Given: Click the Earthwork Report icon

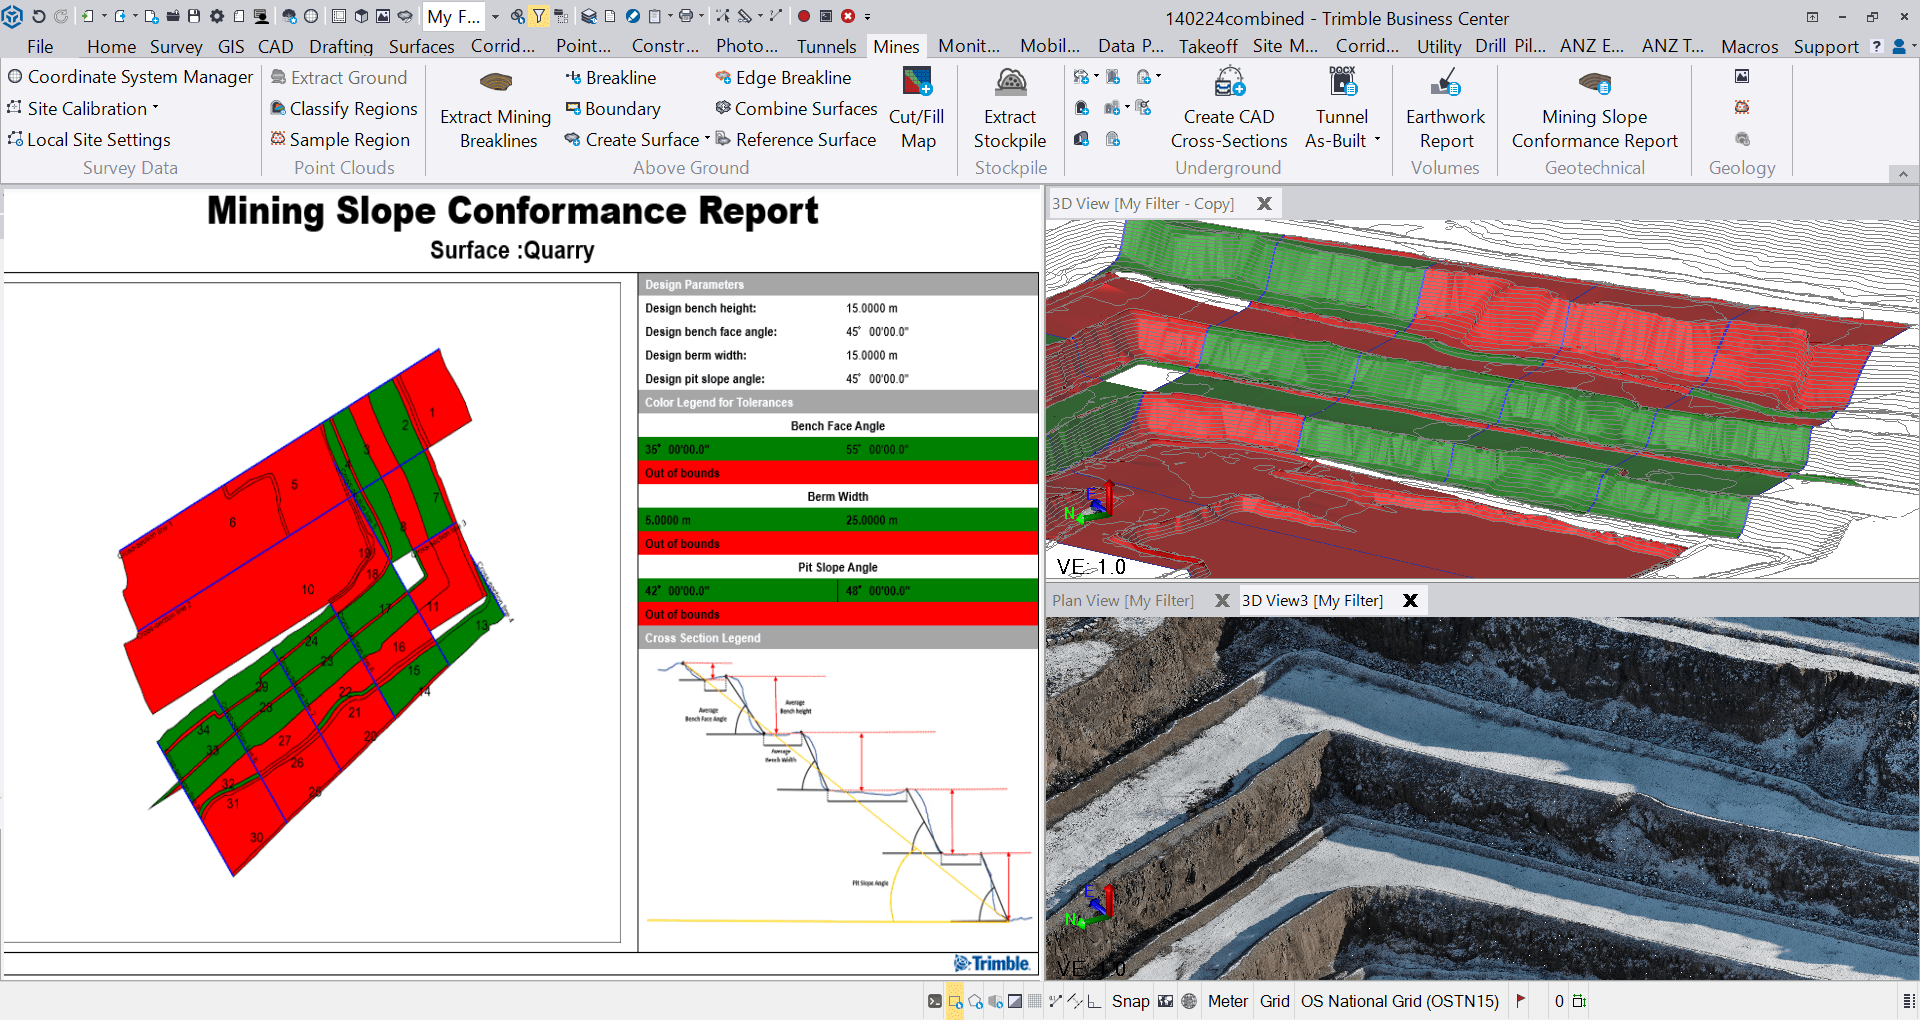Looking at the screenshot, I should click(x=1445, y=82).
